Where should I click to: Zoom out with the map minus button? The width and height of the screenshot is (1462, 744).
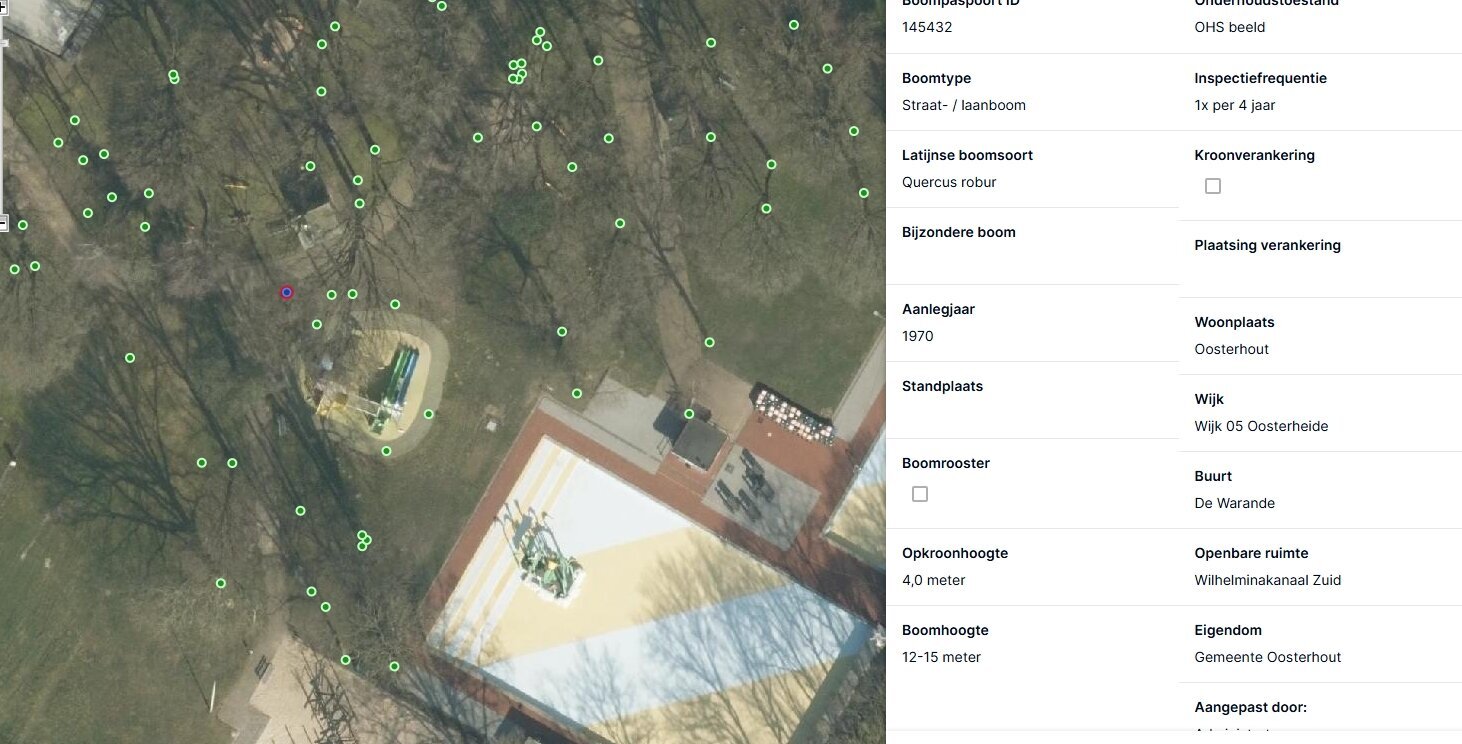point(3,223)
